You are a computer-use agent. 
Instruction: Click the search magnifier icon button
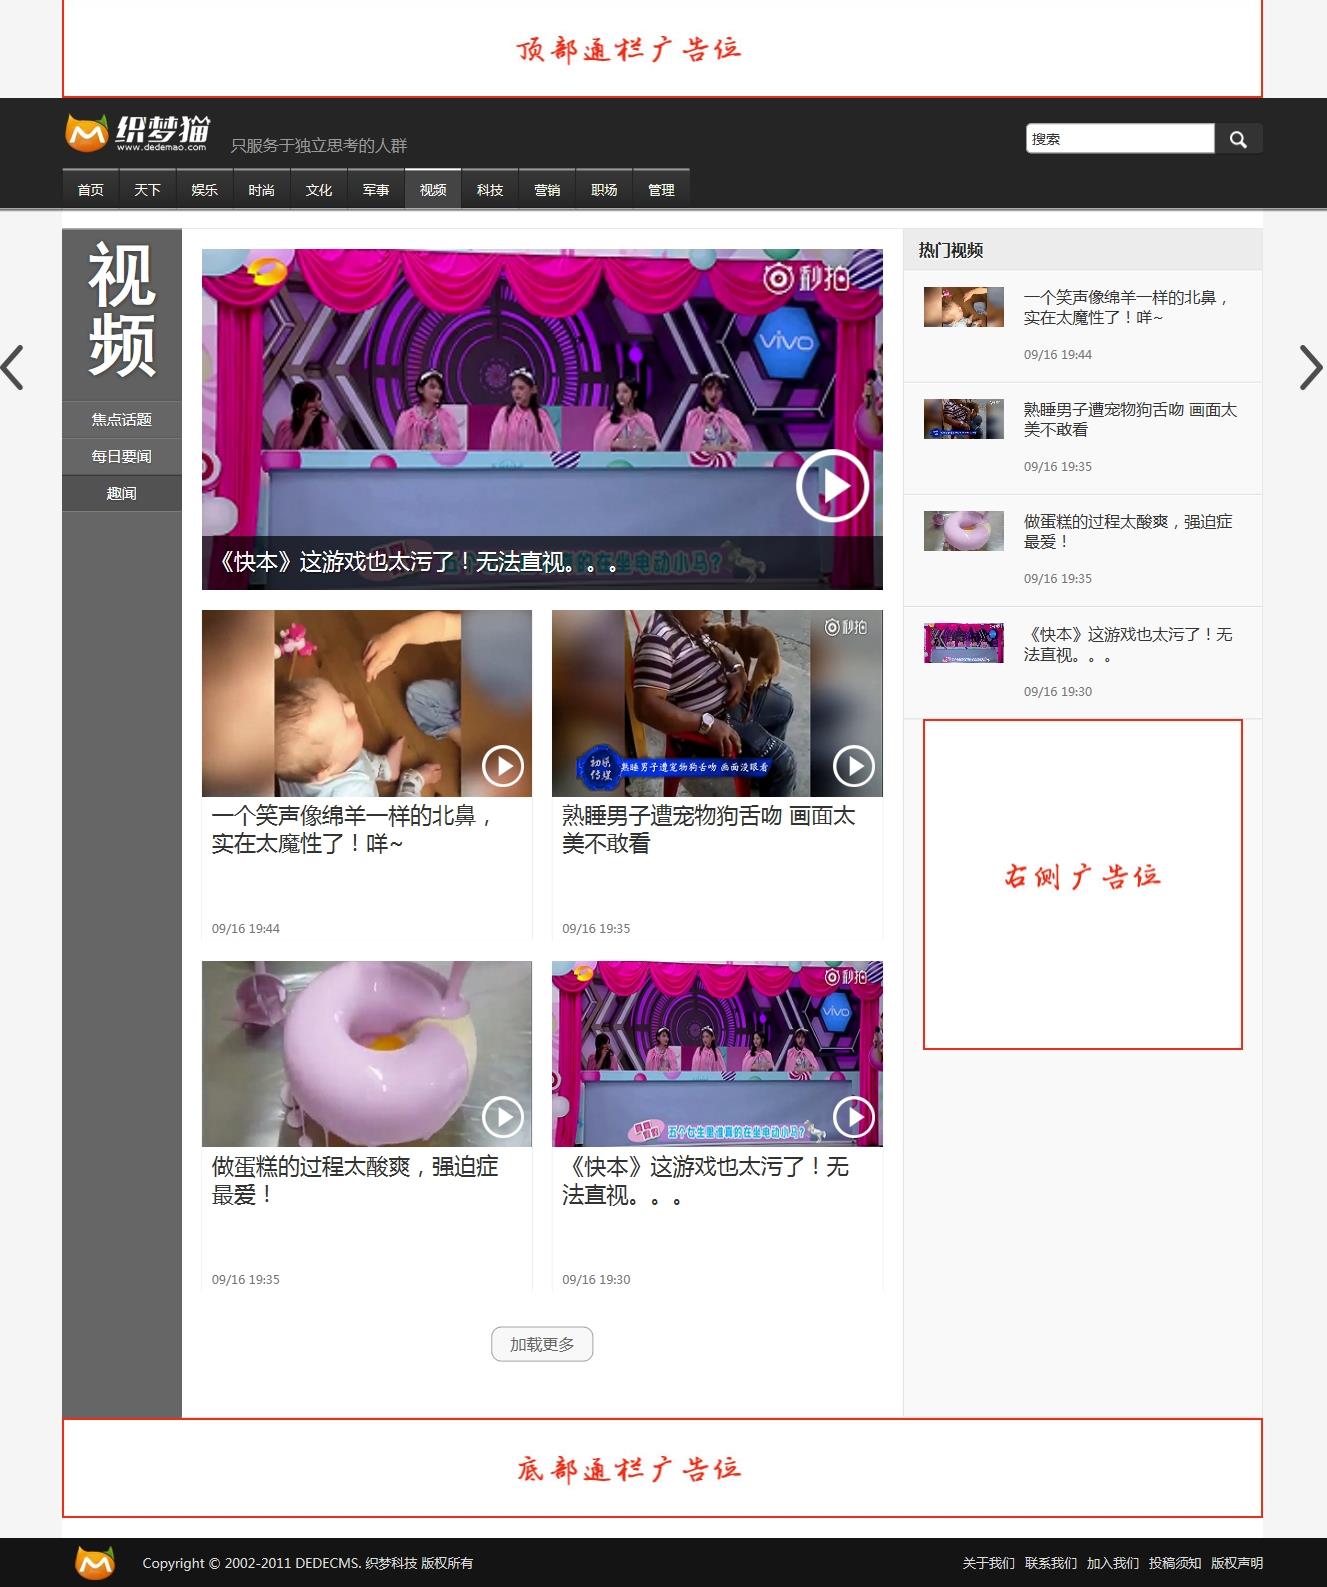(1238, 139)
